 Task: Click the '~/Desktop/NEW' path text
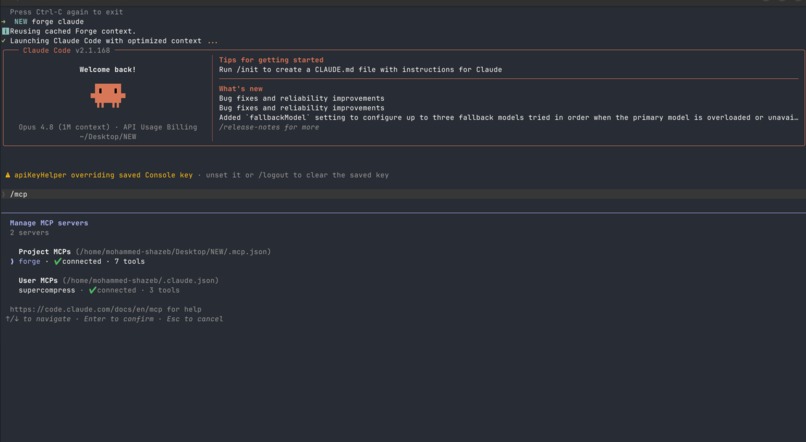[x=108, y=137]
